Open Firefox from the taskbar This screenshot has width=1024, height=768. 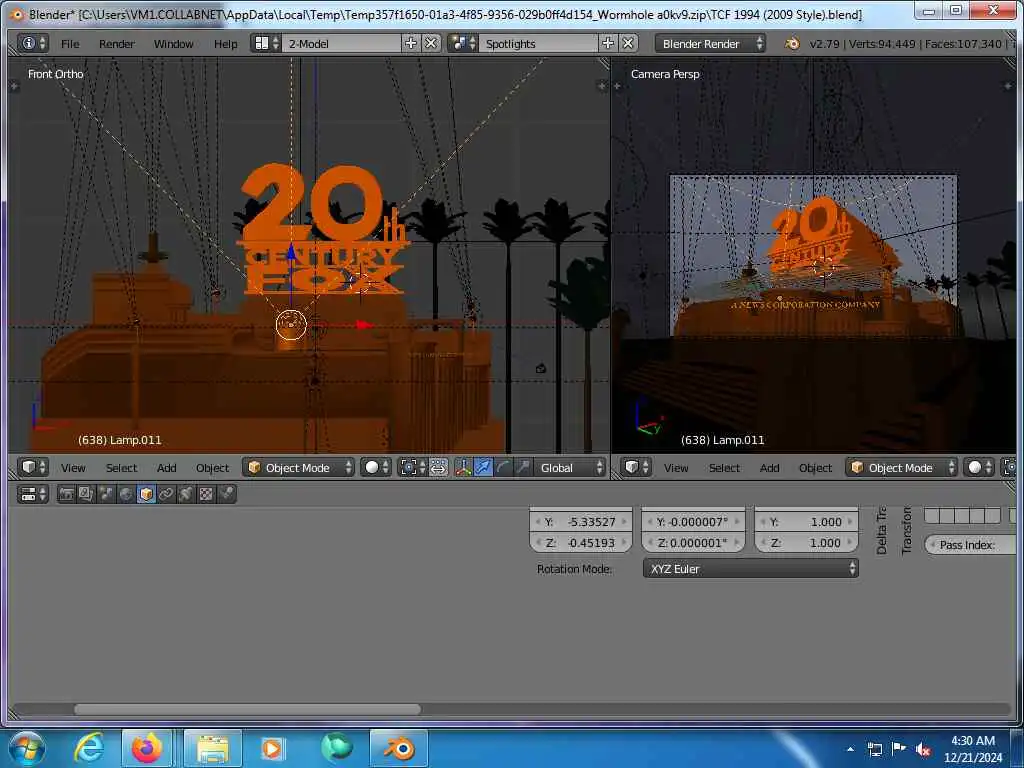[x=147, y=748]
